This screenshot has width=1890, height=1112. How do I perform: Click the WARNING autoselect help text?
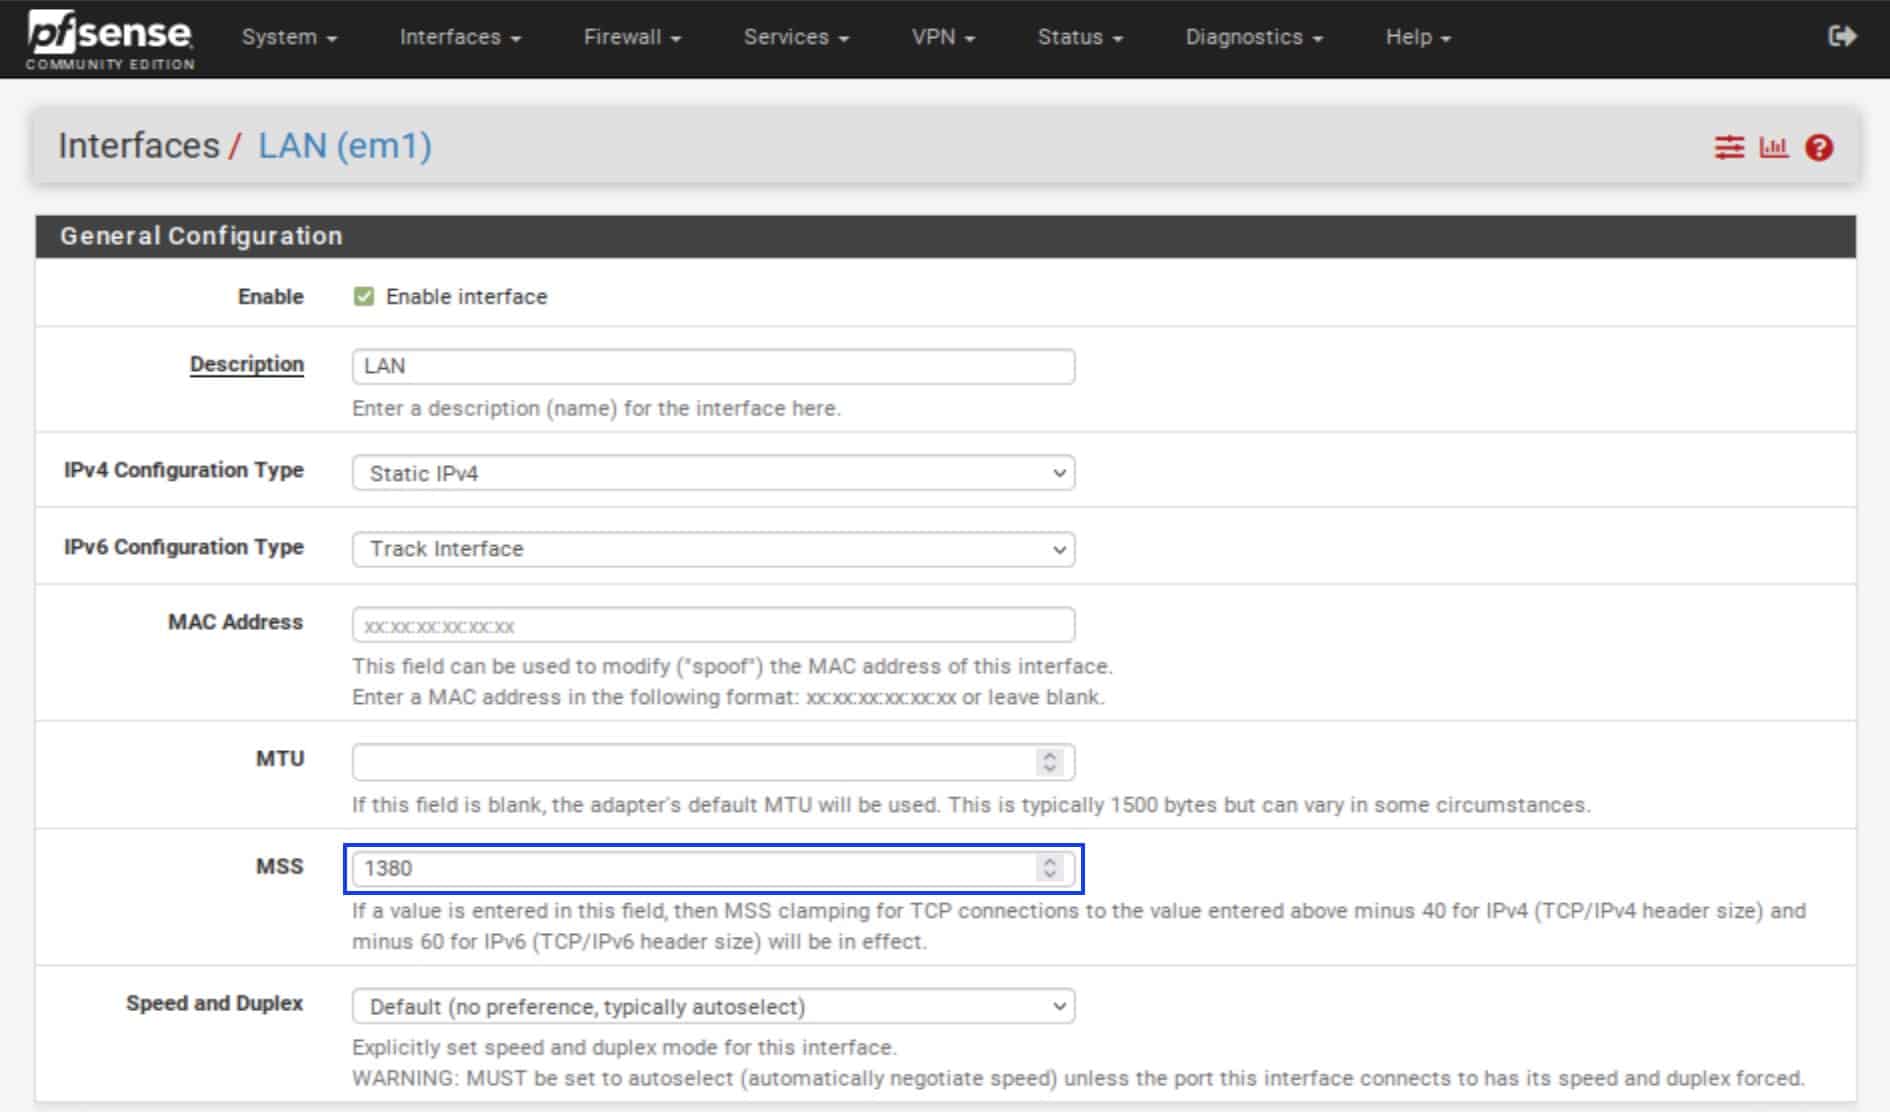1078,1078
